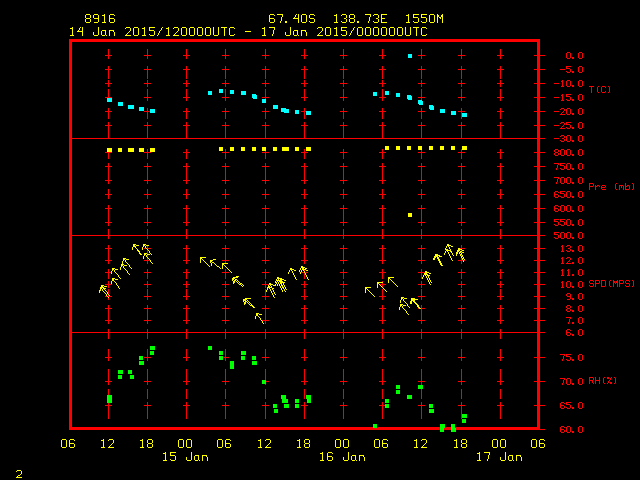Click the "T(C)" temperature axis label
The image size is (640, 480).
point(600,89)
